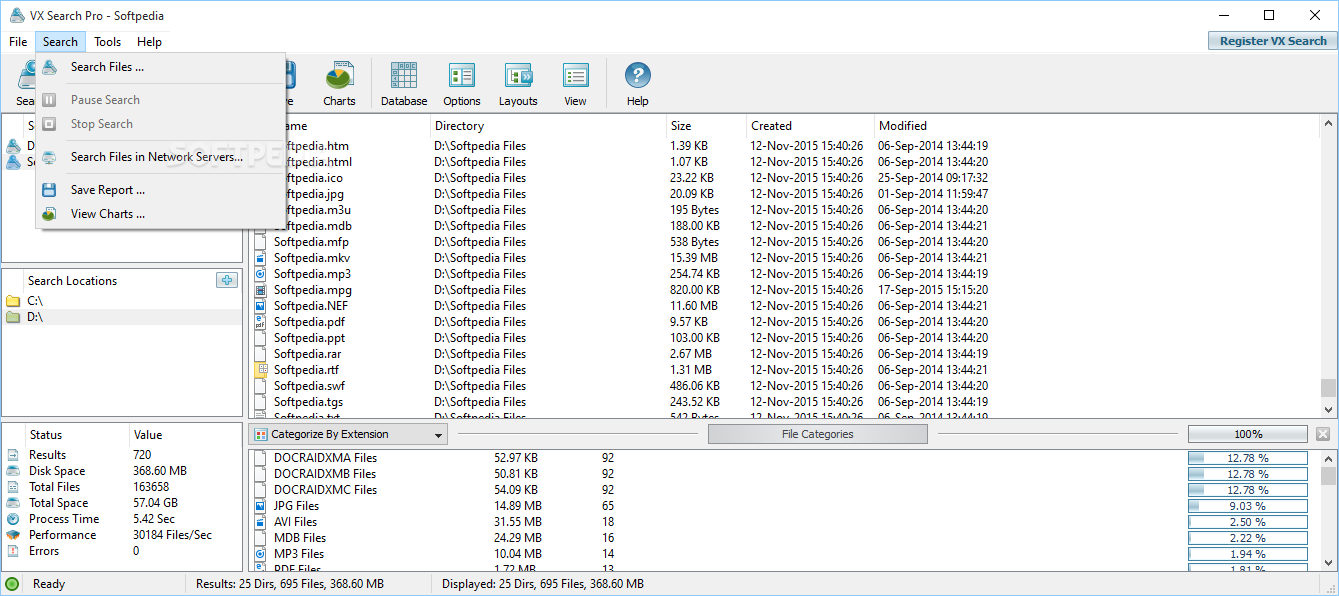Click the JPG Files category icon
1339x596 pixels.
click(260, 506)
